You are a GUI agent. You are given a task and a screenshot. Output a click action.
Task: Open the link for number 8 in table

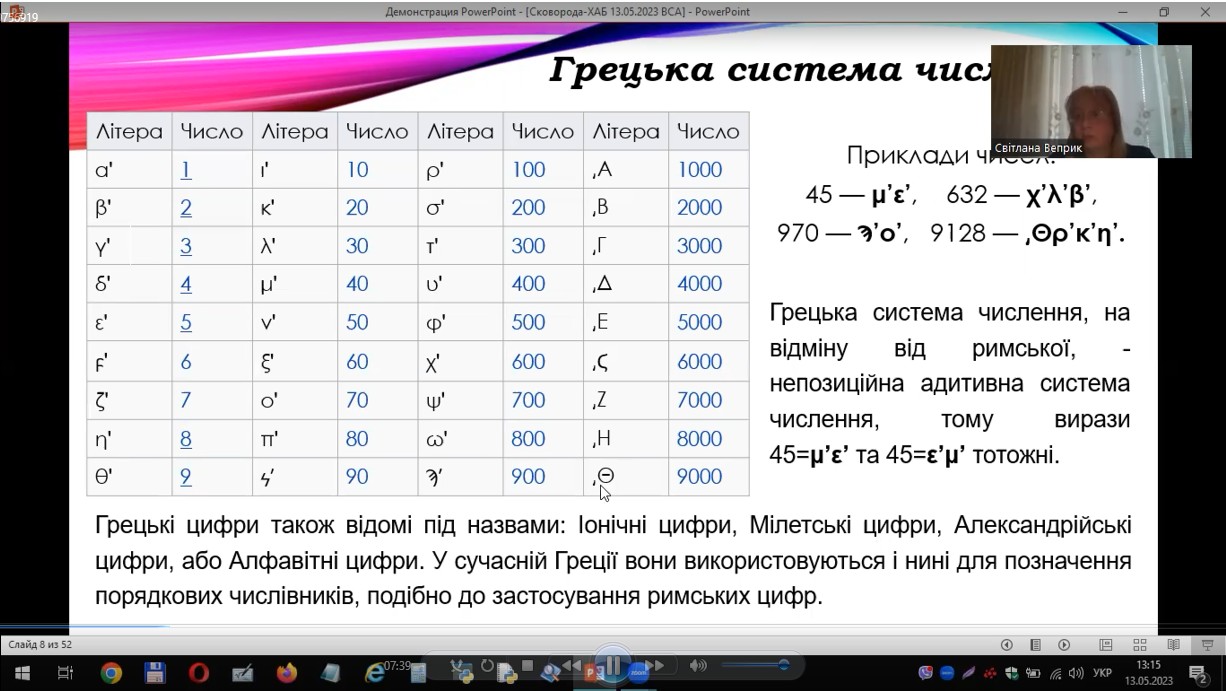[x=186, y=439]
